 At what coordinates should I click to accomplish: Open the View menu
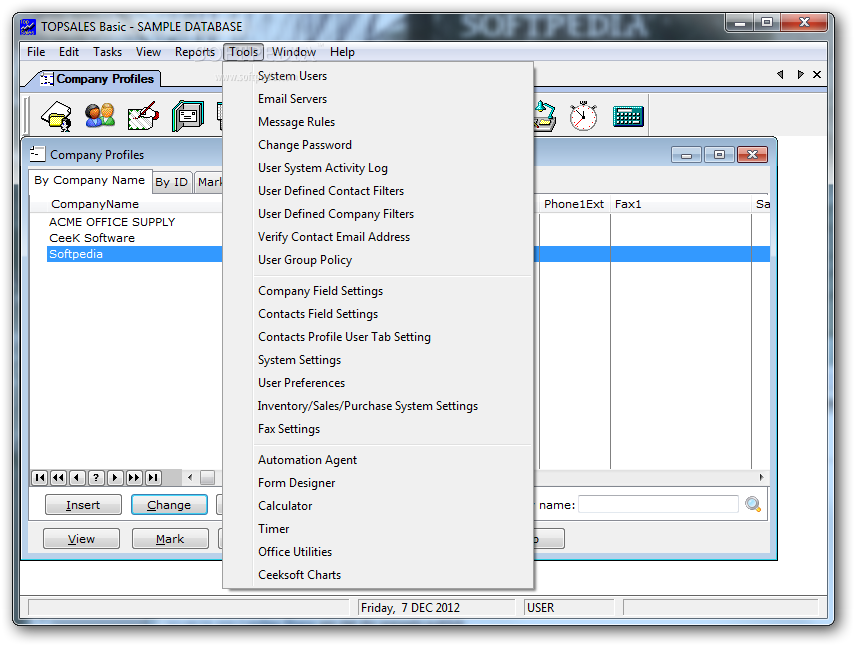(x=148, y=52)
